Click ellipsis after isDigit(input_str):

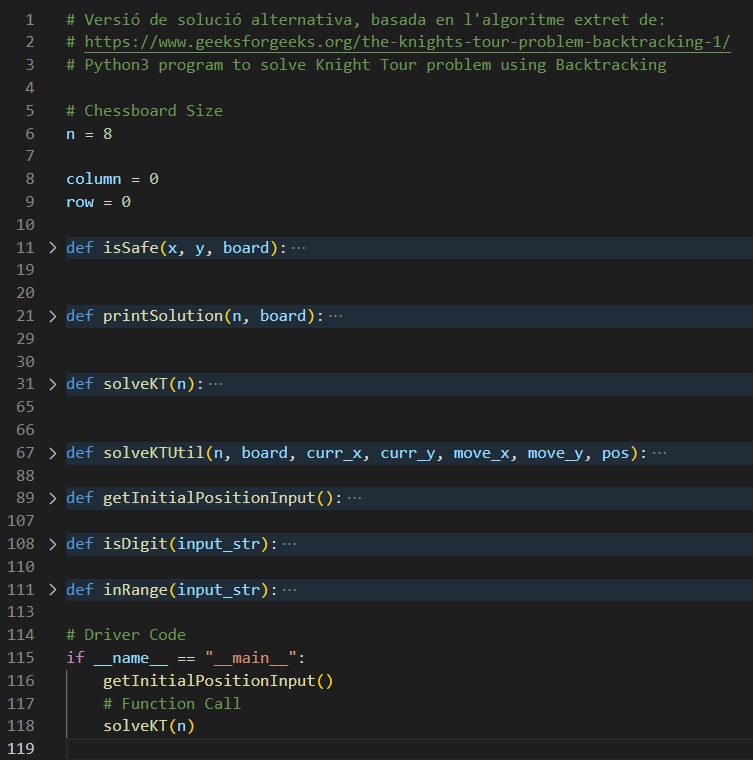pos(289,544)
